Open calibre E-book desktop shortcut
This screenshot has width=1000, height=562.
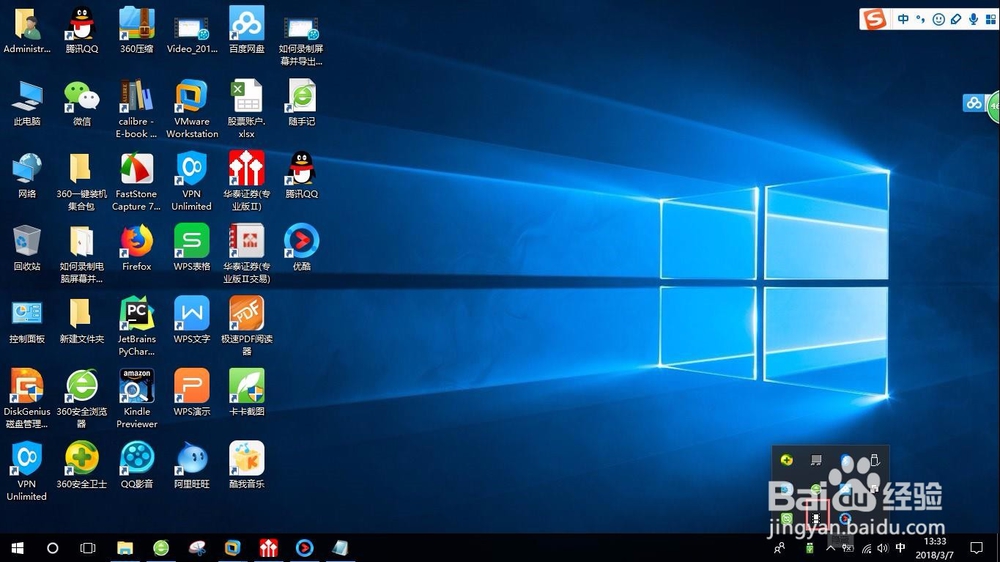136,109
